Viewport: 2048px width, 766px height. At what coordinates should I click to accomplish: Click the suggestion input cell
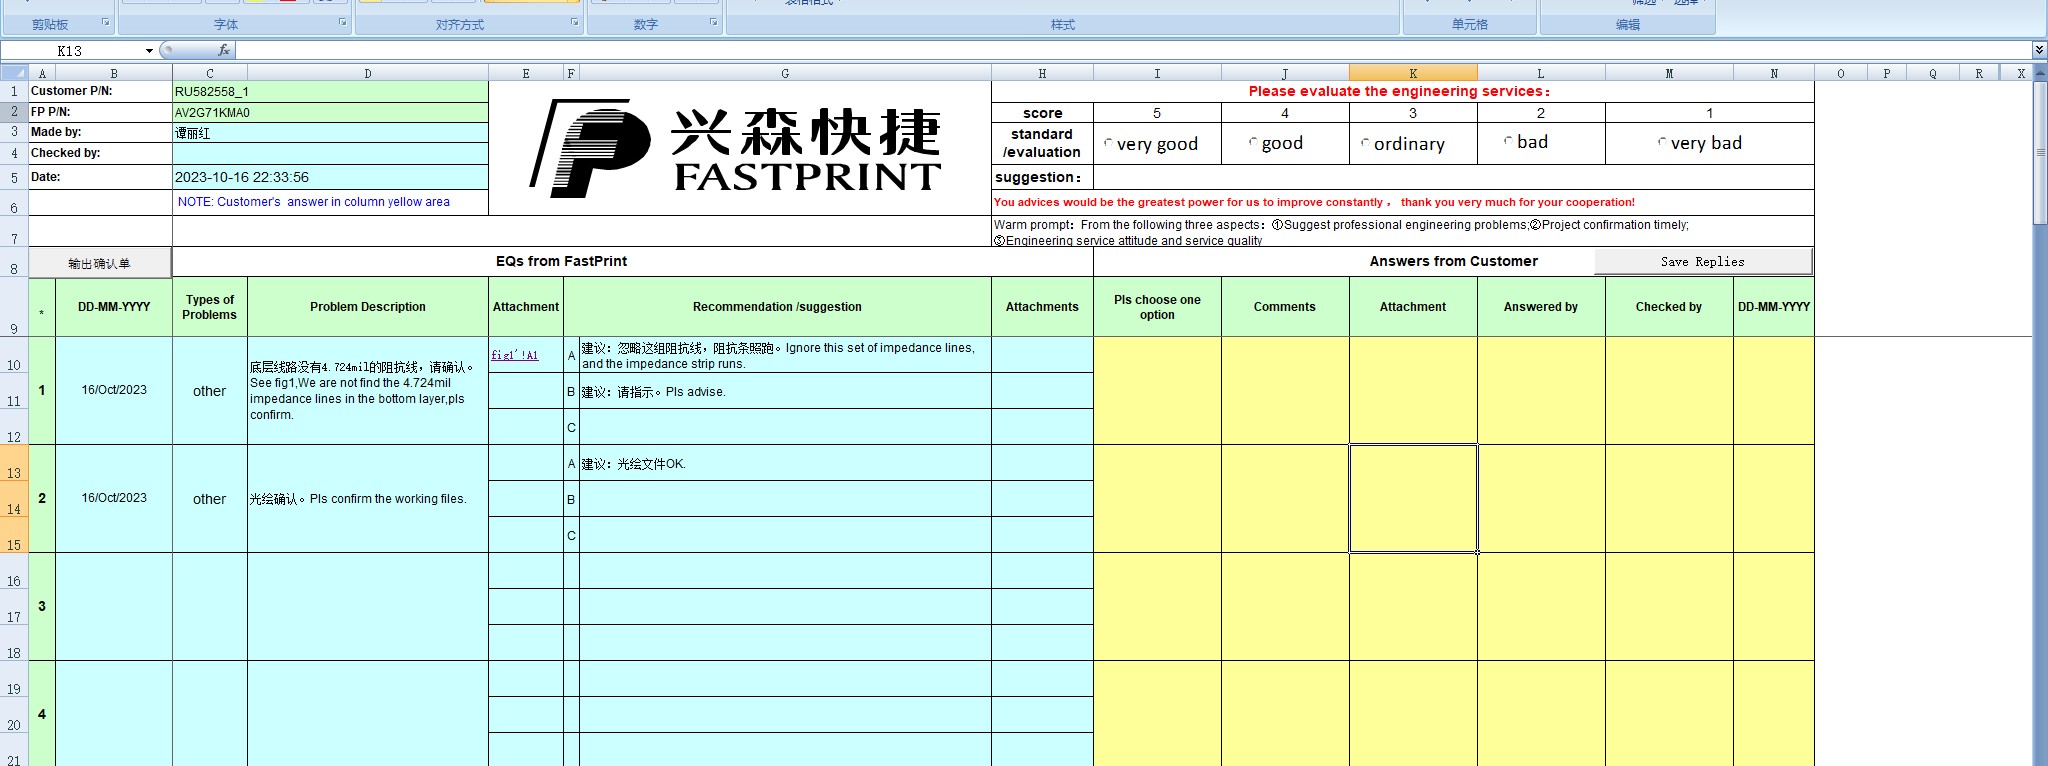click(x=1453, y=177)
